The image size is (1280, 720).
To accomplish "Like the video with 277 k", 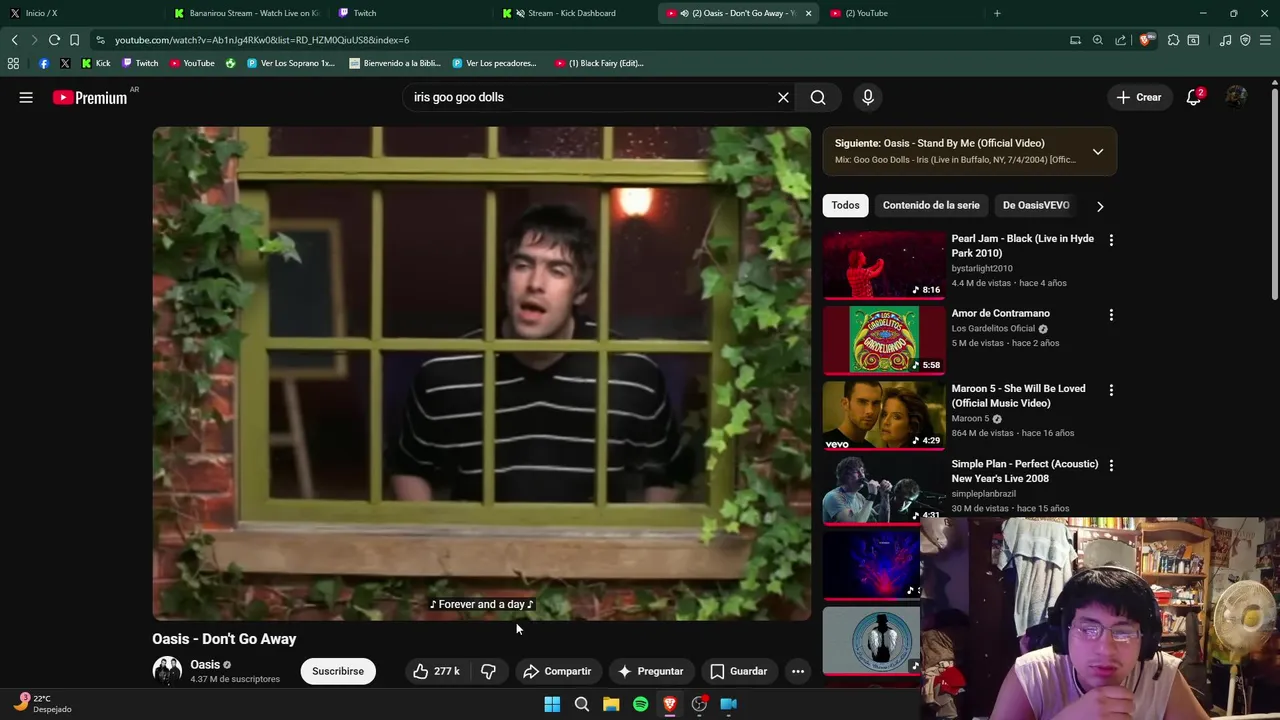I will (436, 671).
